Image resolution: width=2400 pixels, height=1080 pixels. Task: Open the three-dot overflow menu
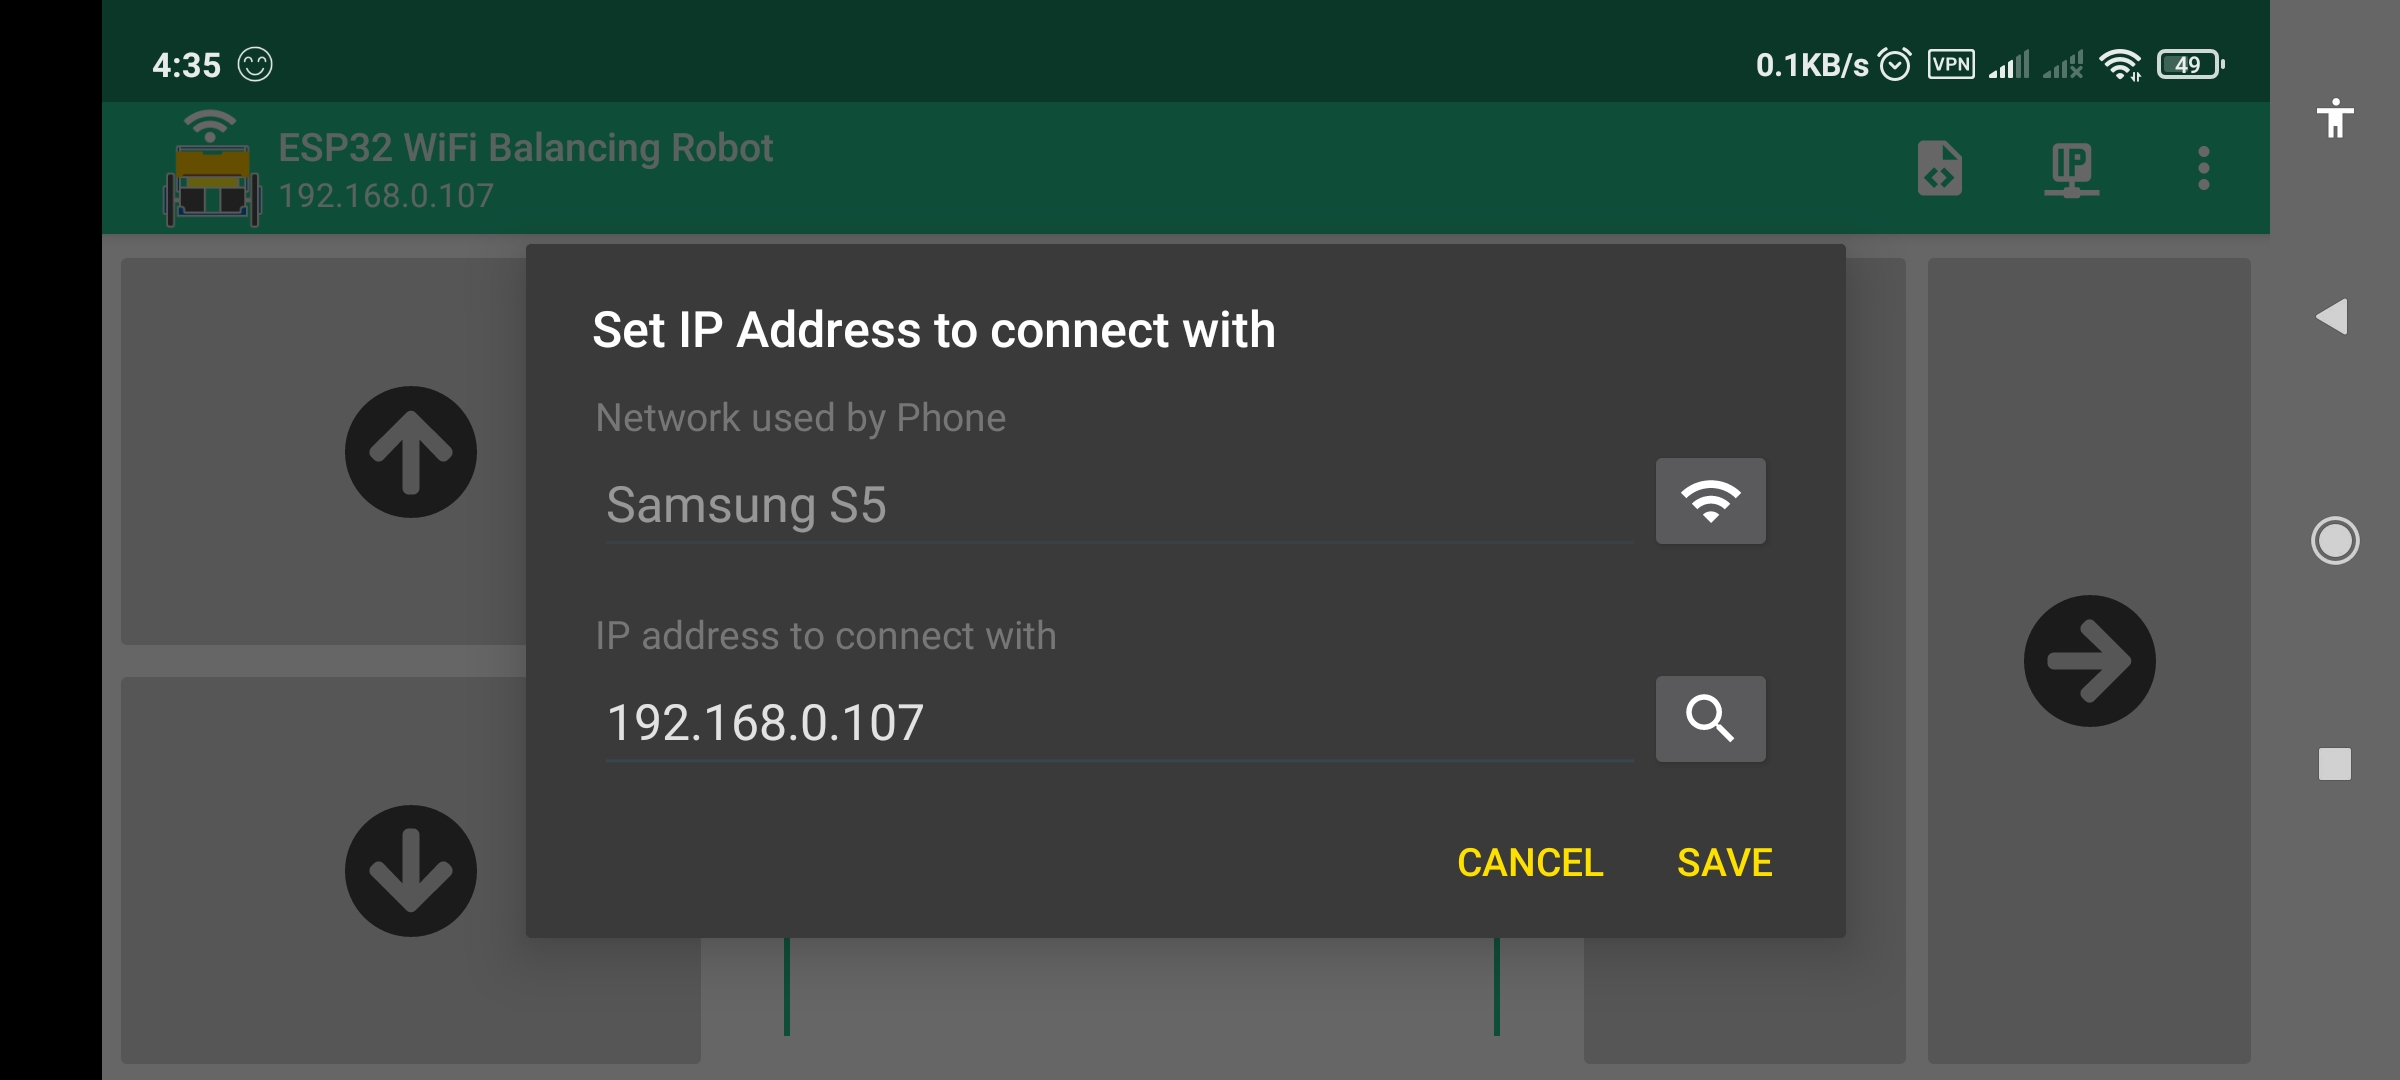[x=2203, y=168]
